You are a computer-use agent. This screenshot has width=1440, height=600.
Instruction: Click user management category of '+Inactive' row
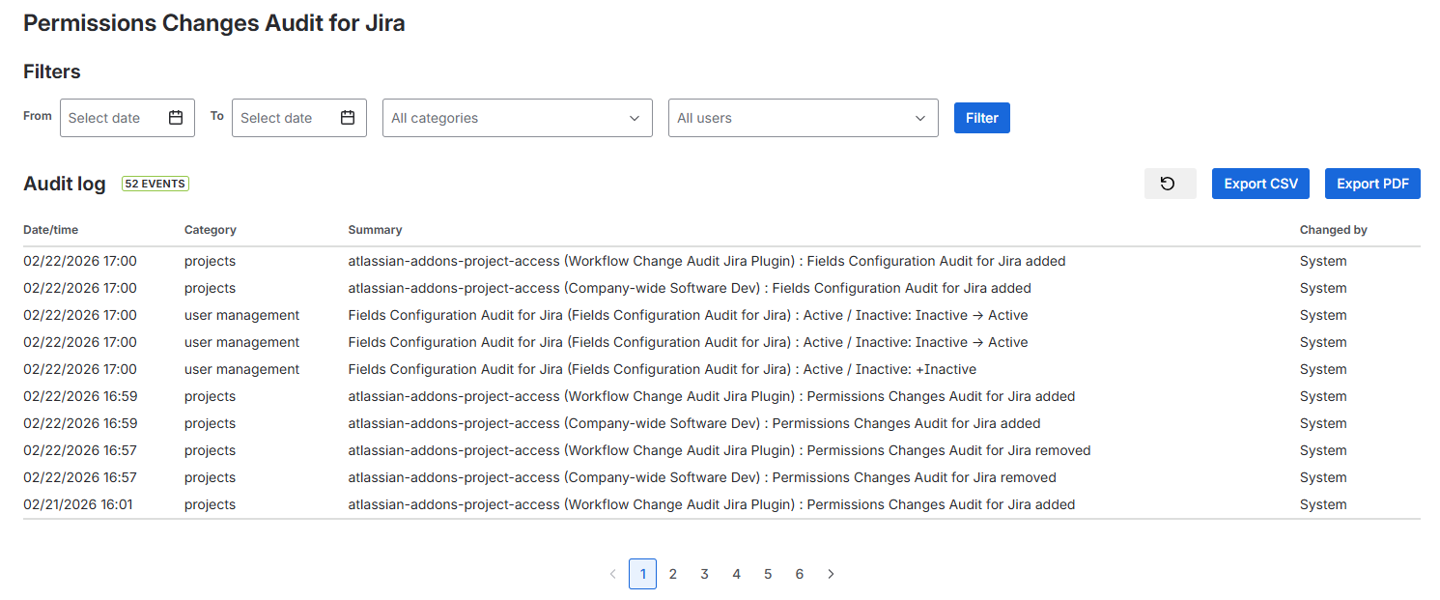[x=242, y=369]
